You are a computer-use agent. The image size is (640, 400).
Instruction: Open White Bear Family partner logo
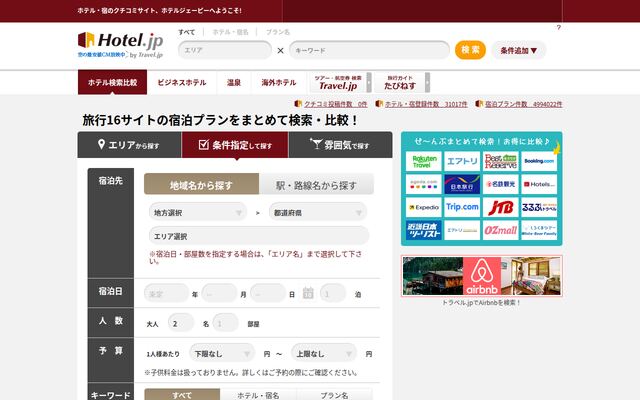(539, 230)
